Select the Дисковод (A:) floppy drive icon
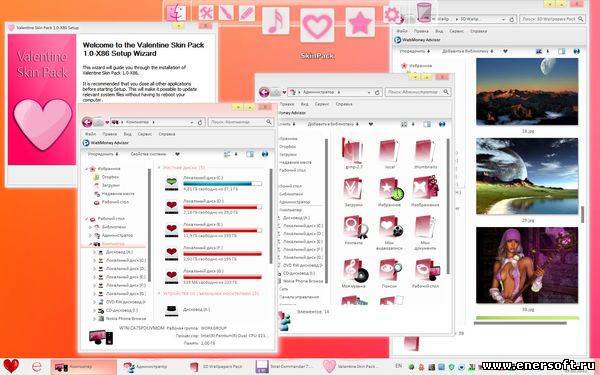This screenshot has height=375, width=600. coord(171,310)
